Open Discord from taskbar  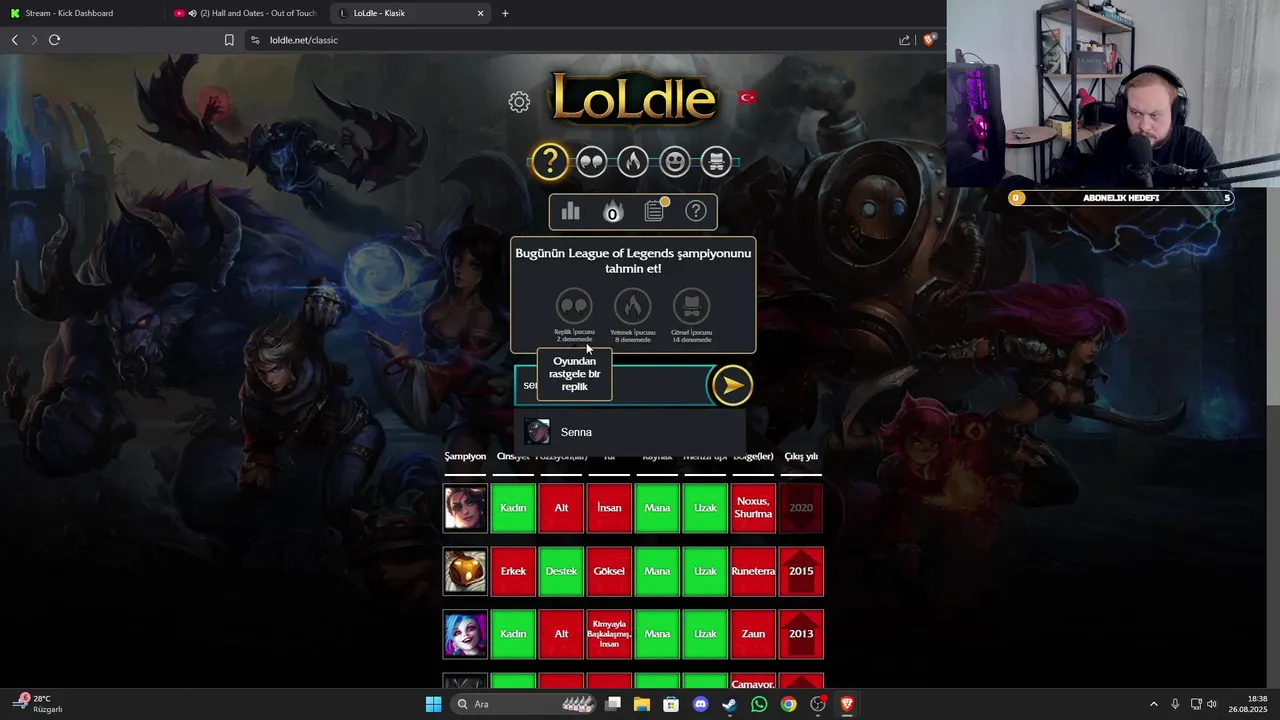pyautogui.click(x=700, y=704)
